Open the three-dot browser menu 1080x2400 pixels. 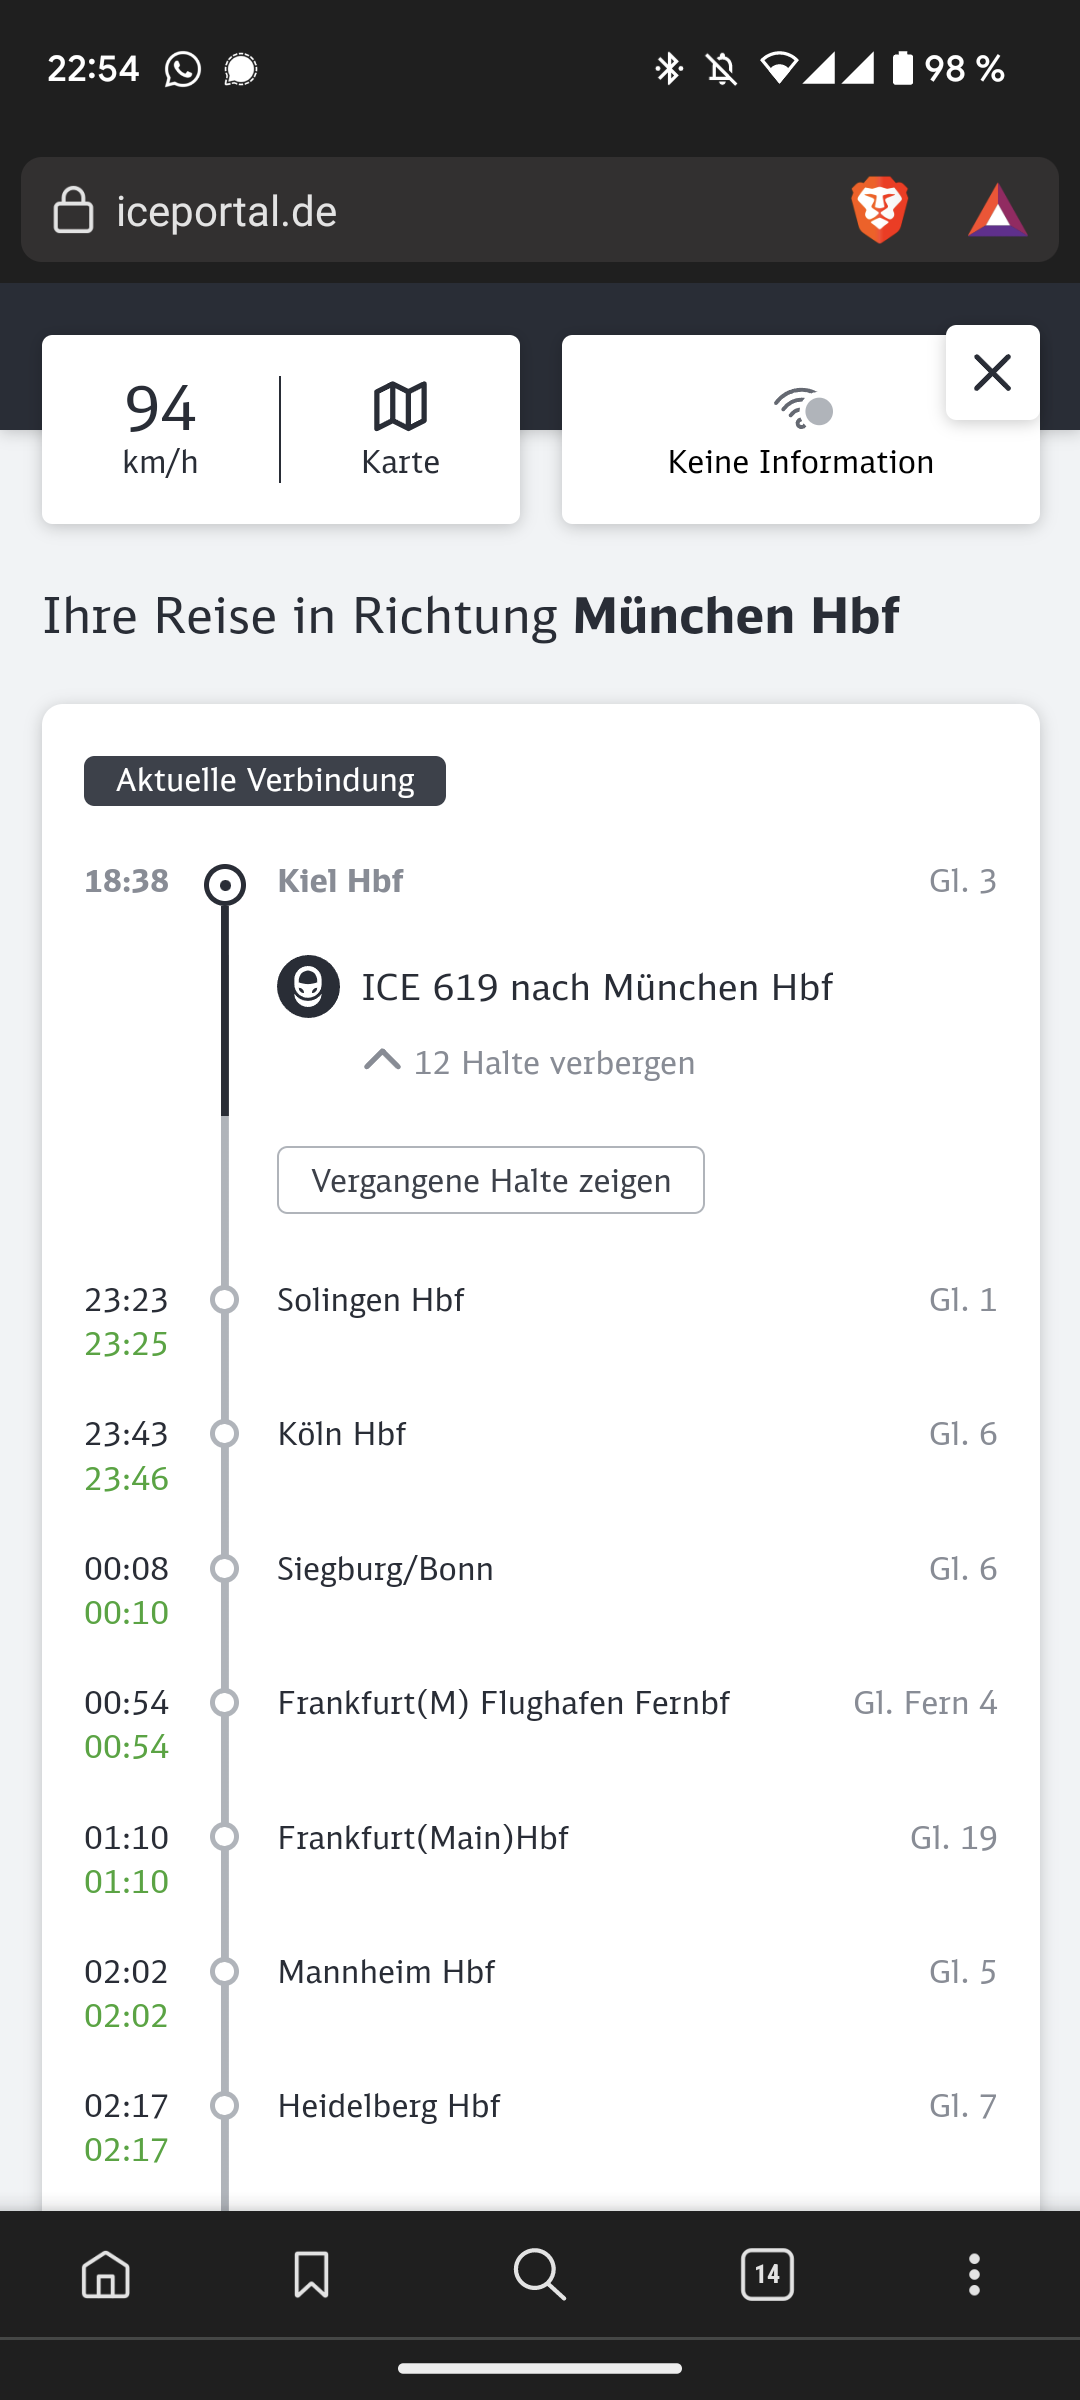pyautogui.click(x=974, y=2274)
